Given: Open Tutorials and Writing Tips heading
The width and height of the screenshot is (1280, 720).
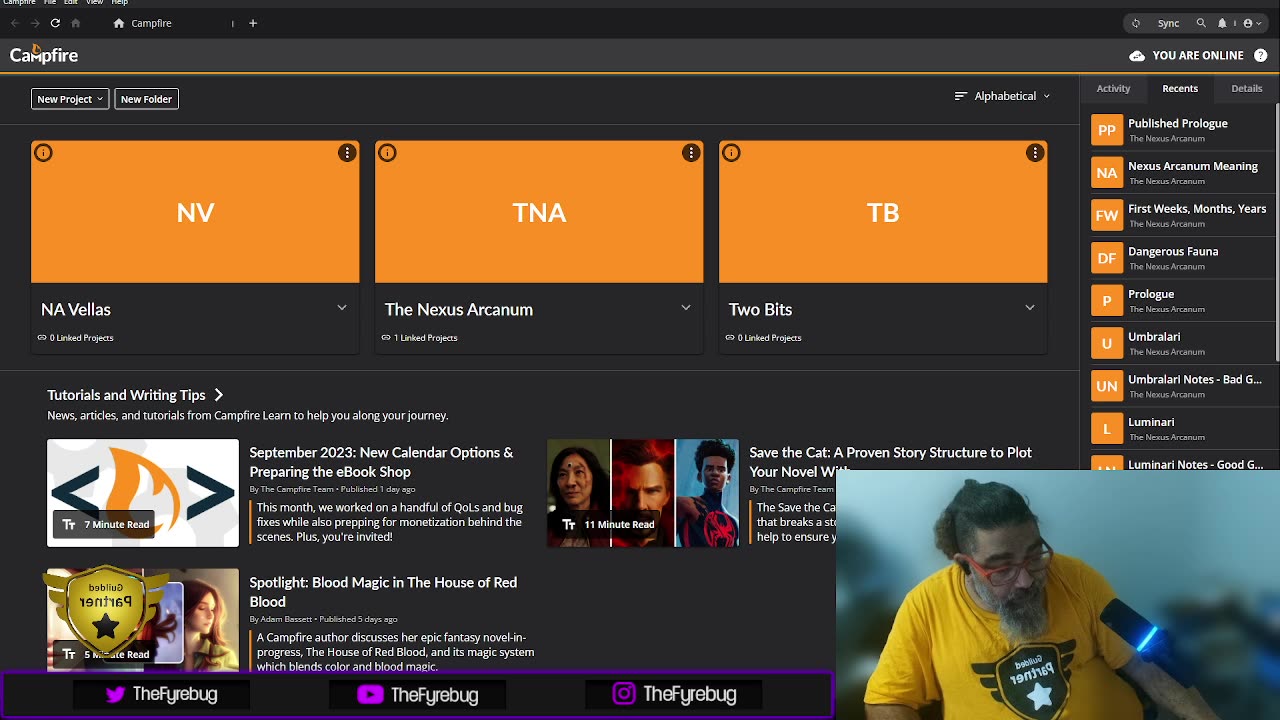Looking at the screenshot, I should pyautogui.click(x=126, y=395).
